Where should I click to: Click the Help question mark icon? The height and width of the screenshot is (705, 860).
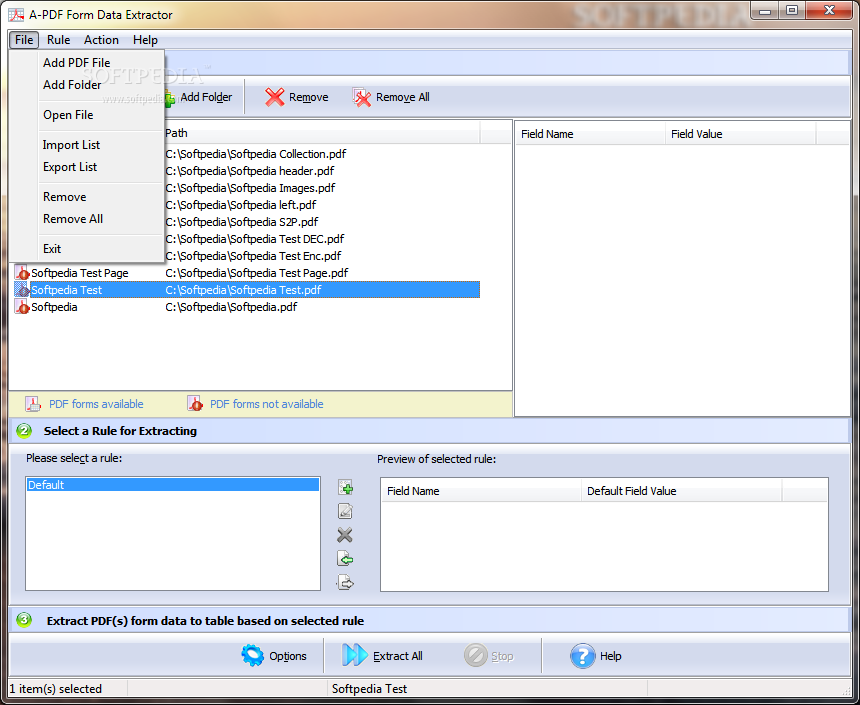[x=582, y=656]
